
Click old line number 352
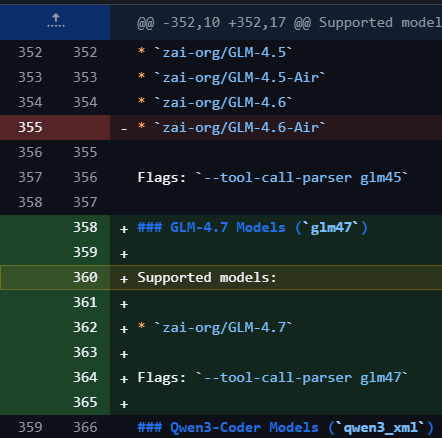click(x=30, y=52)
